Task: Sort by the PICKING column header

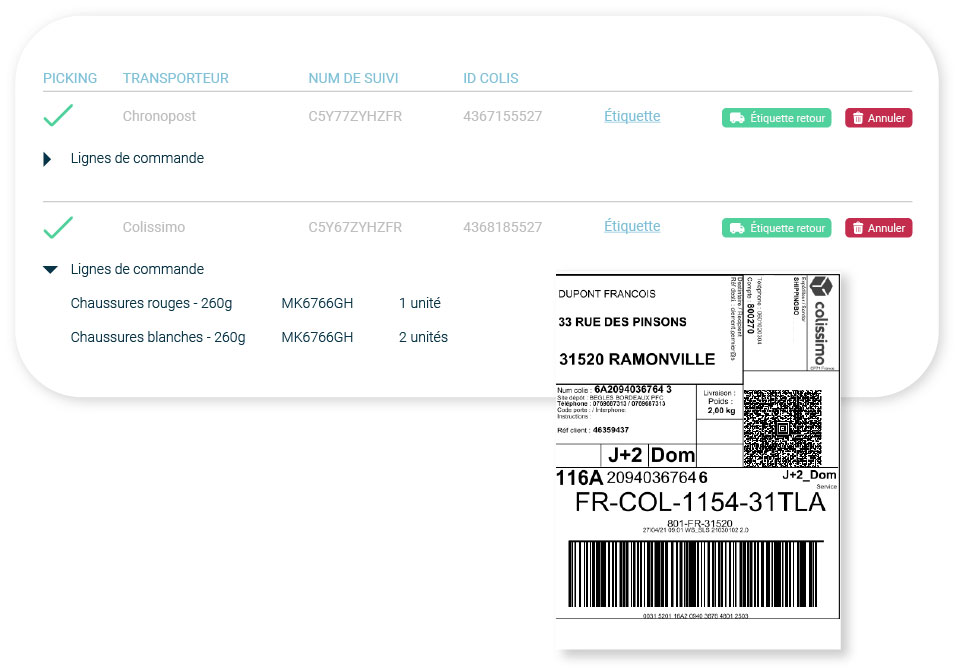Action: pyautogui.click(x=70, y=78)
